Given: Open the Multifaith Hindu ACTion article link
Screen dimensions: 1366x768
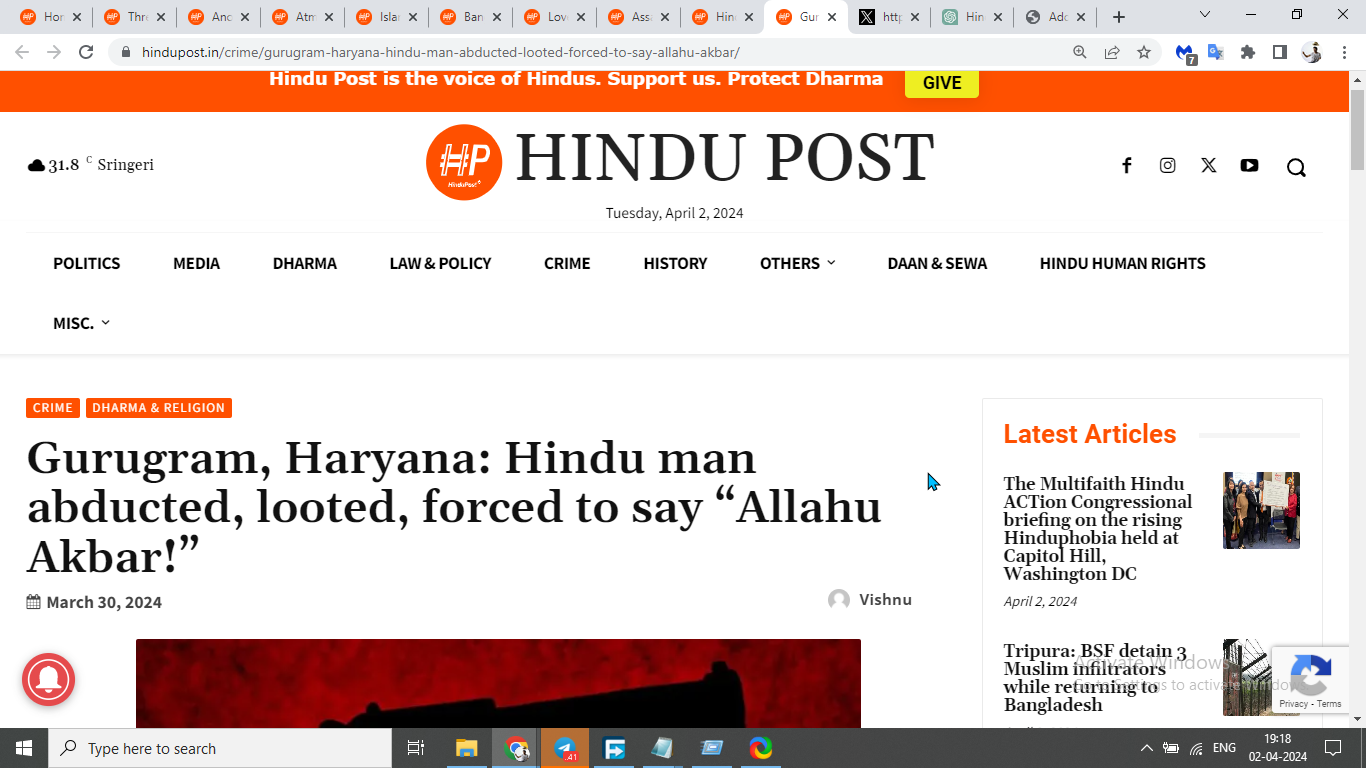Looking at the screenshot, I should click(1098, 528).
